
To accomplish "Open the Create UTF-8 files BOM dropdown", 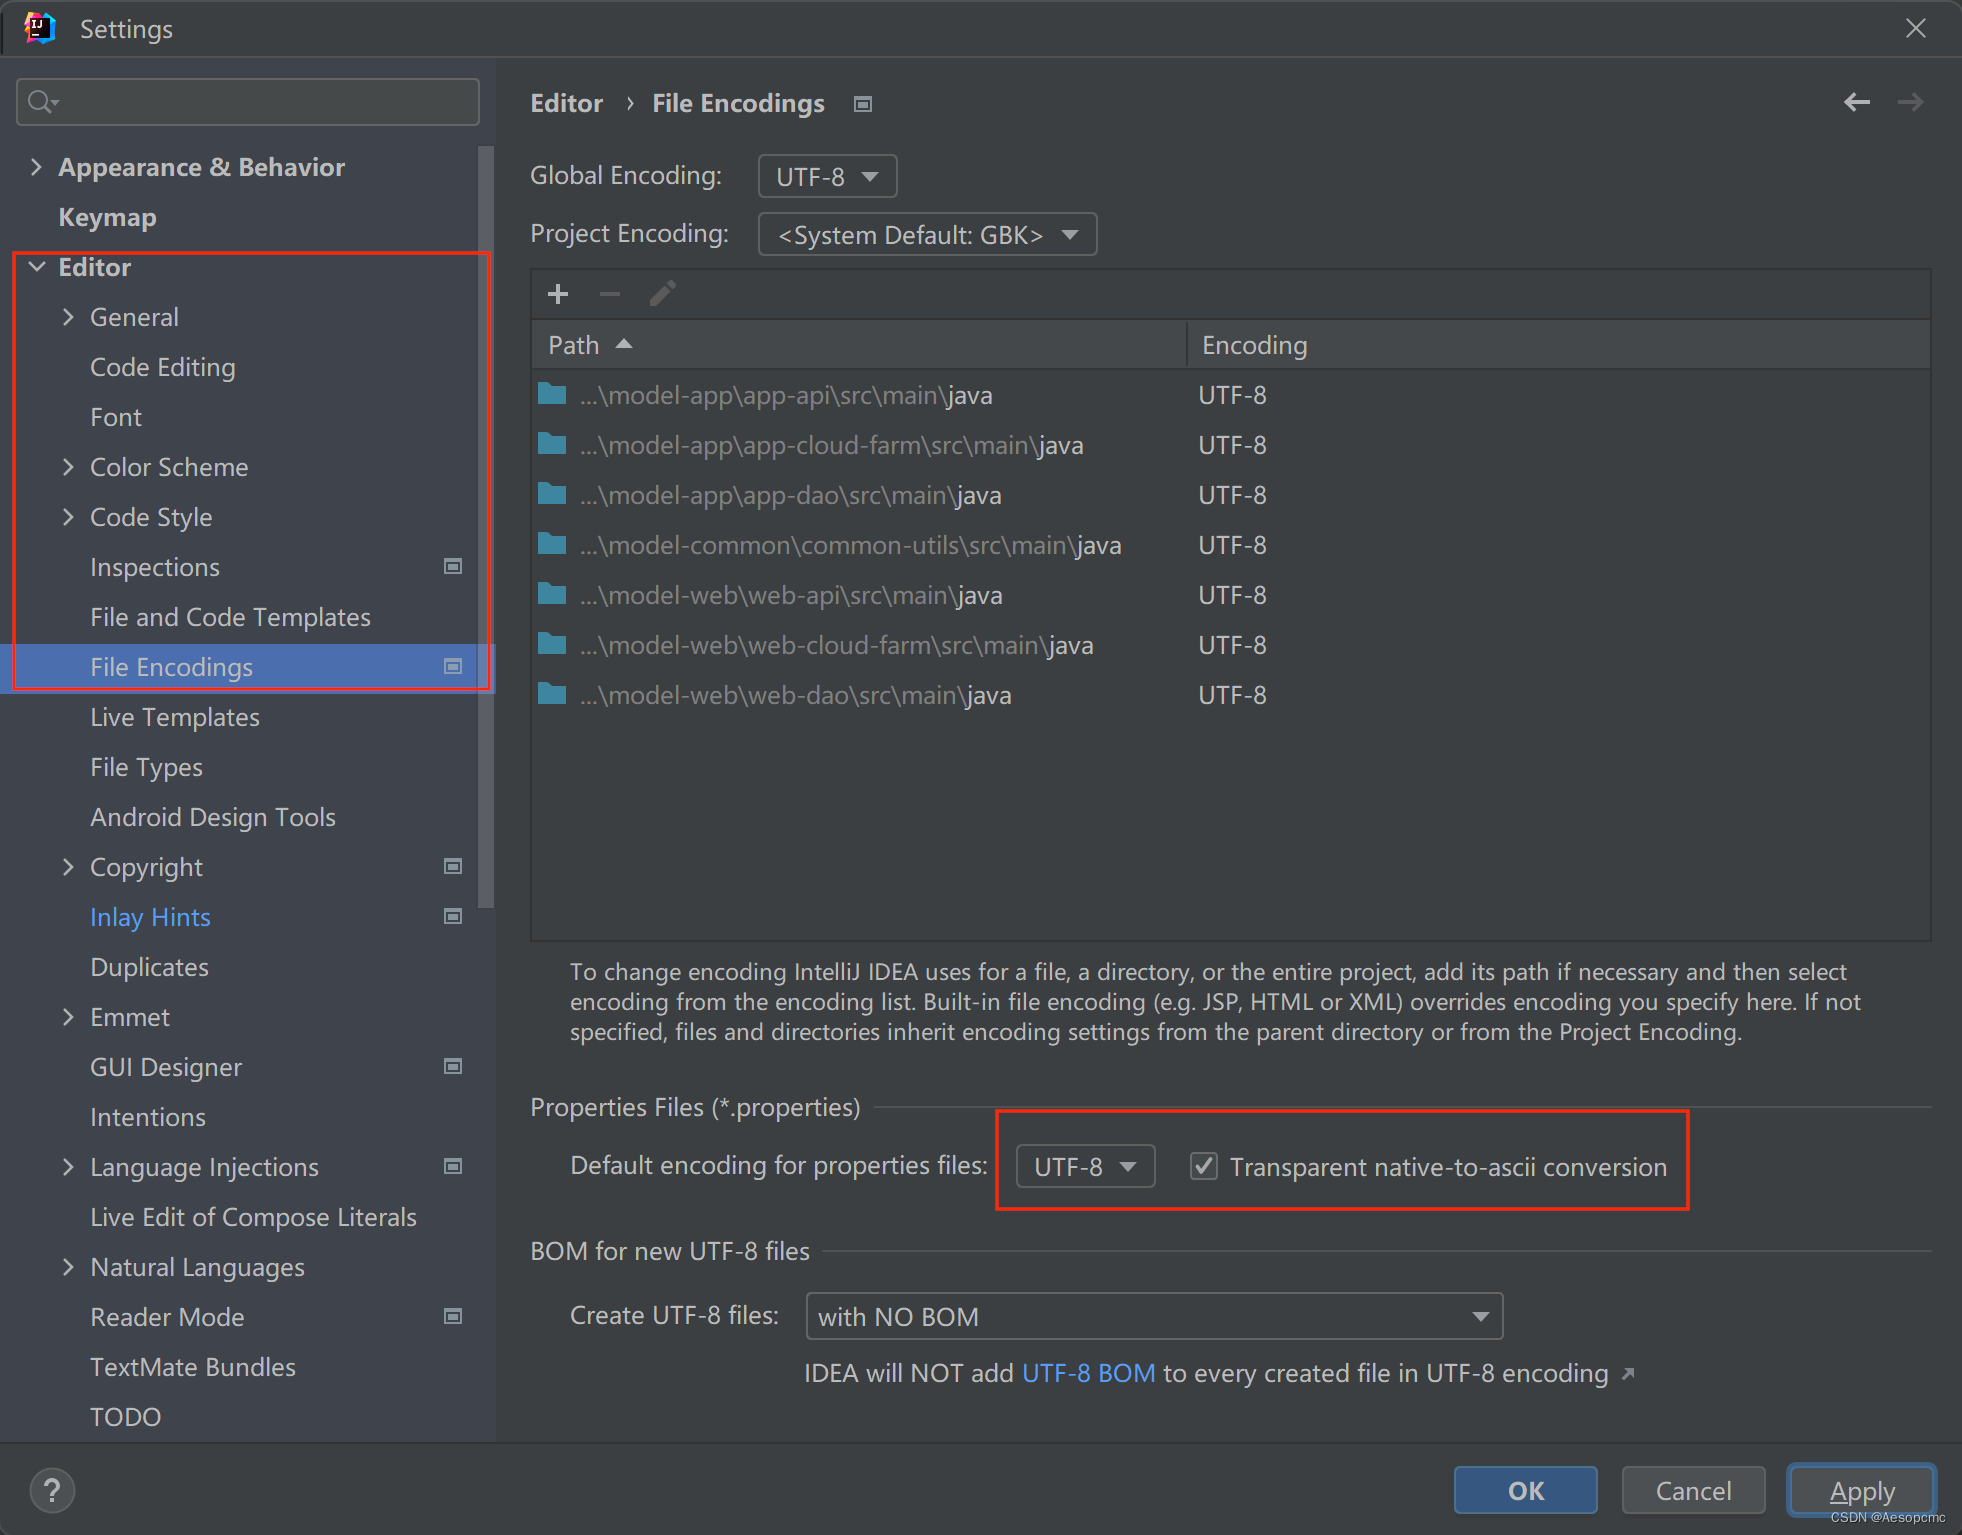I will [x=1153, y=1316].
